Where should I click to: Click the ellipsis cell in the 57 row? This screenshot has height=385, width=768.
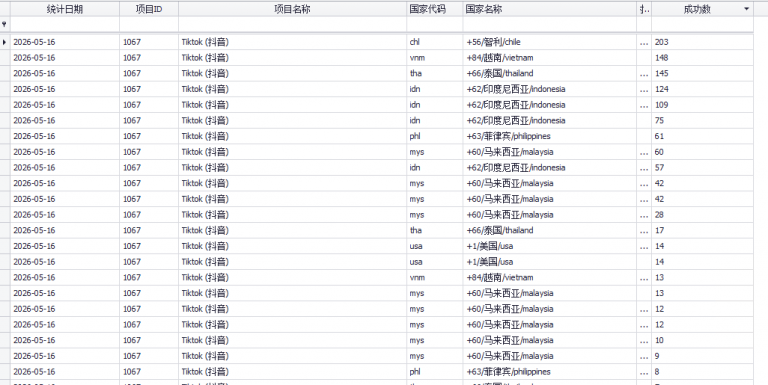tap(644, 168)
